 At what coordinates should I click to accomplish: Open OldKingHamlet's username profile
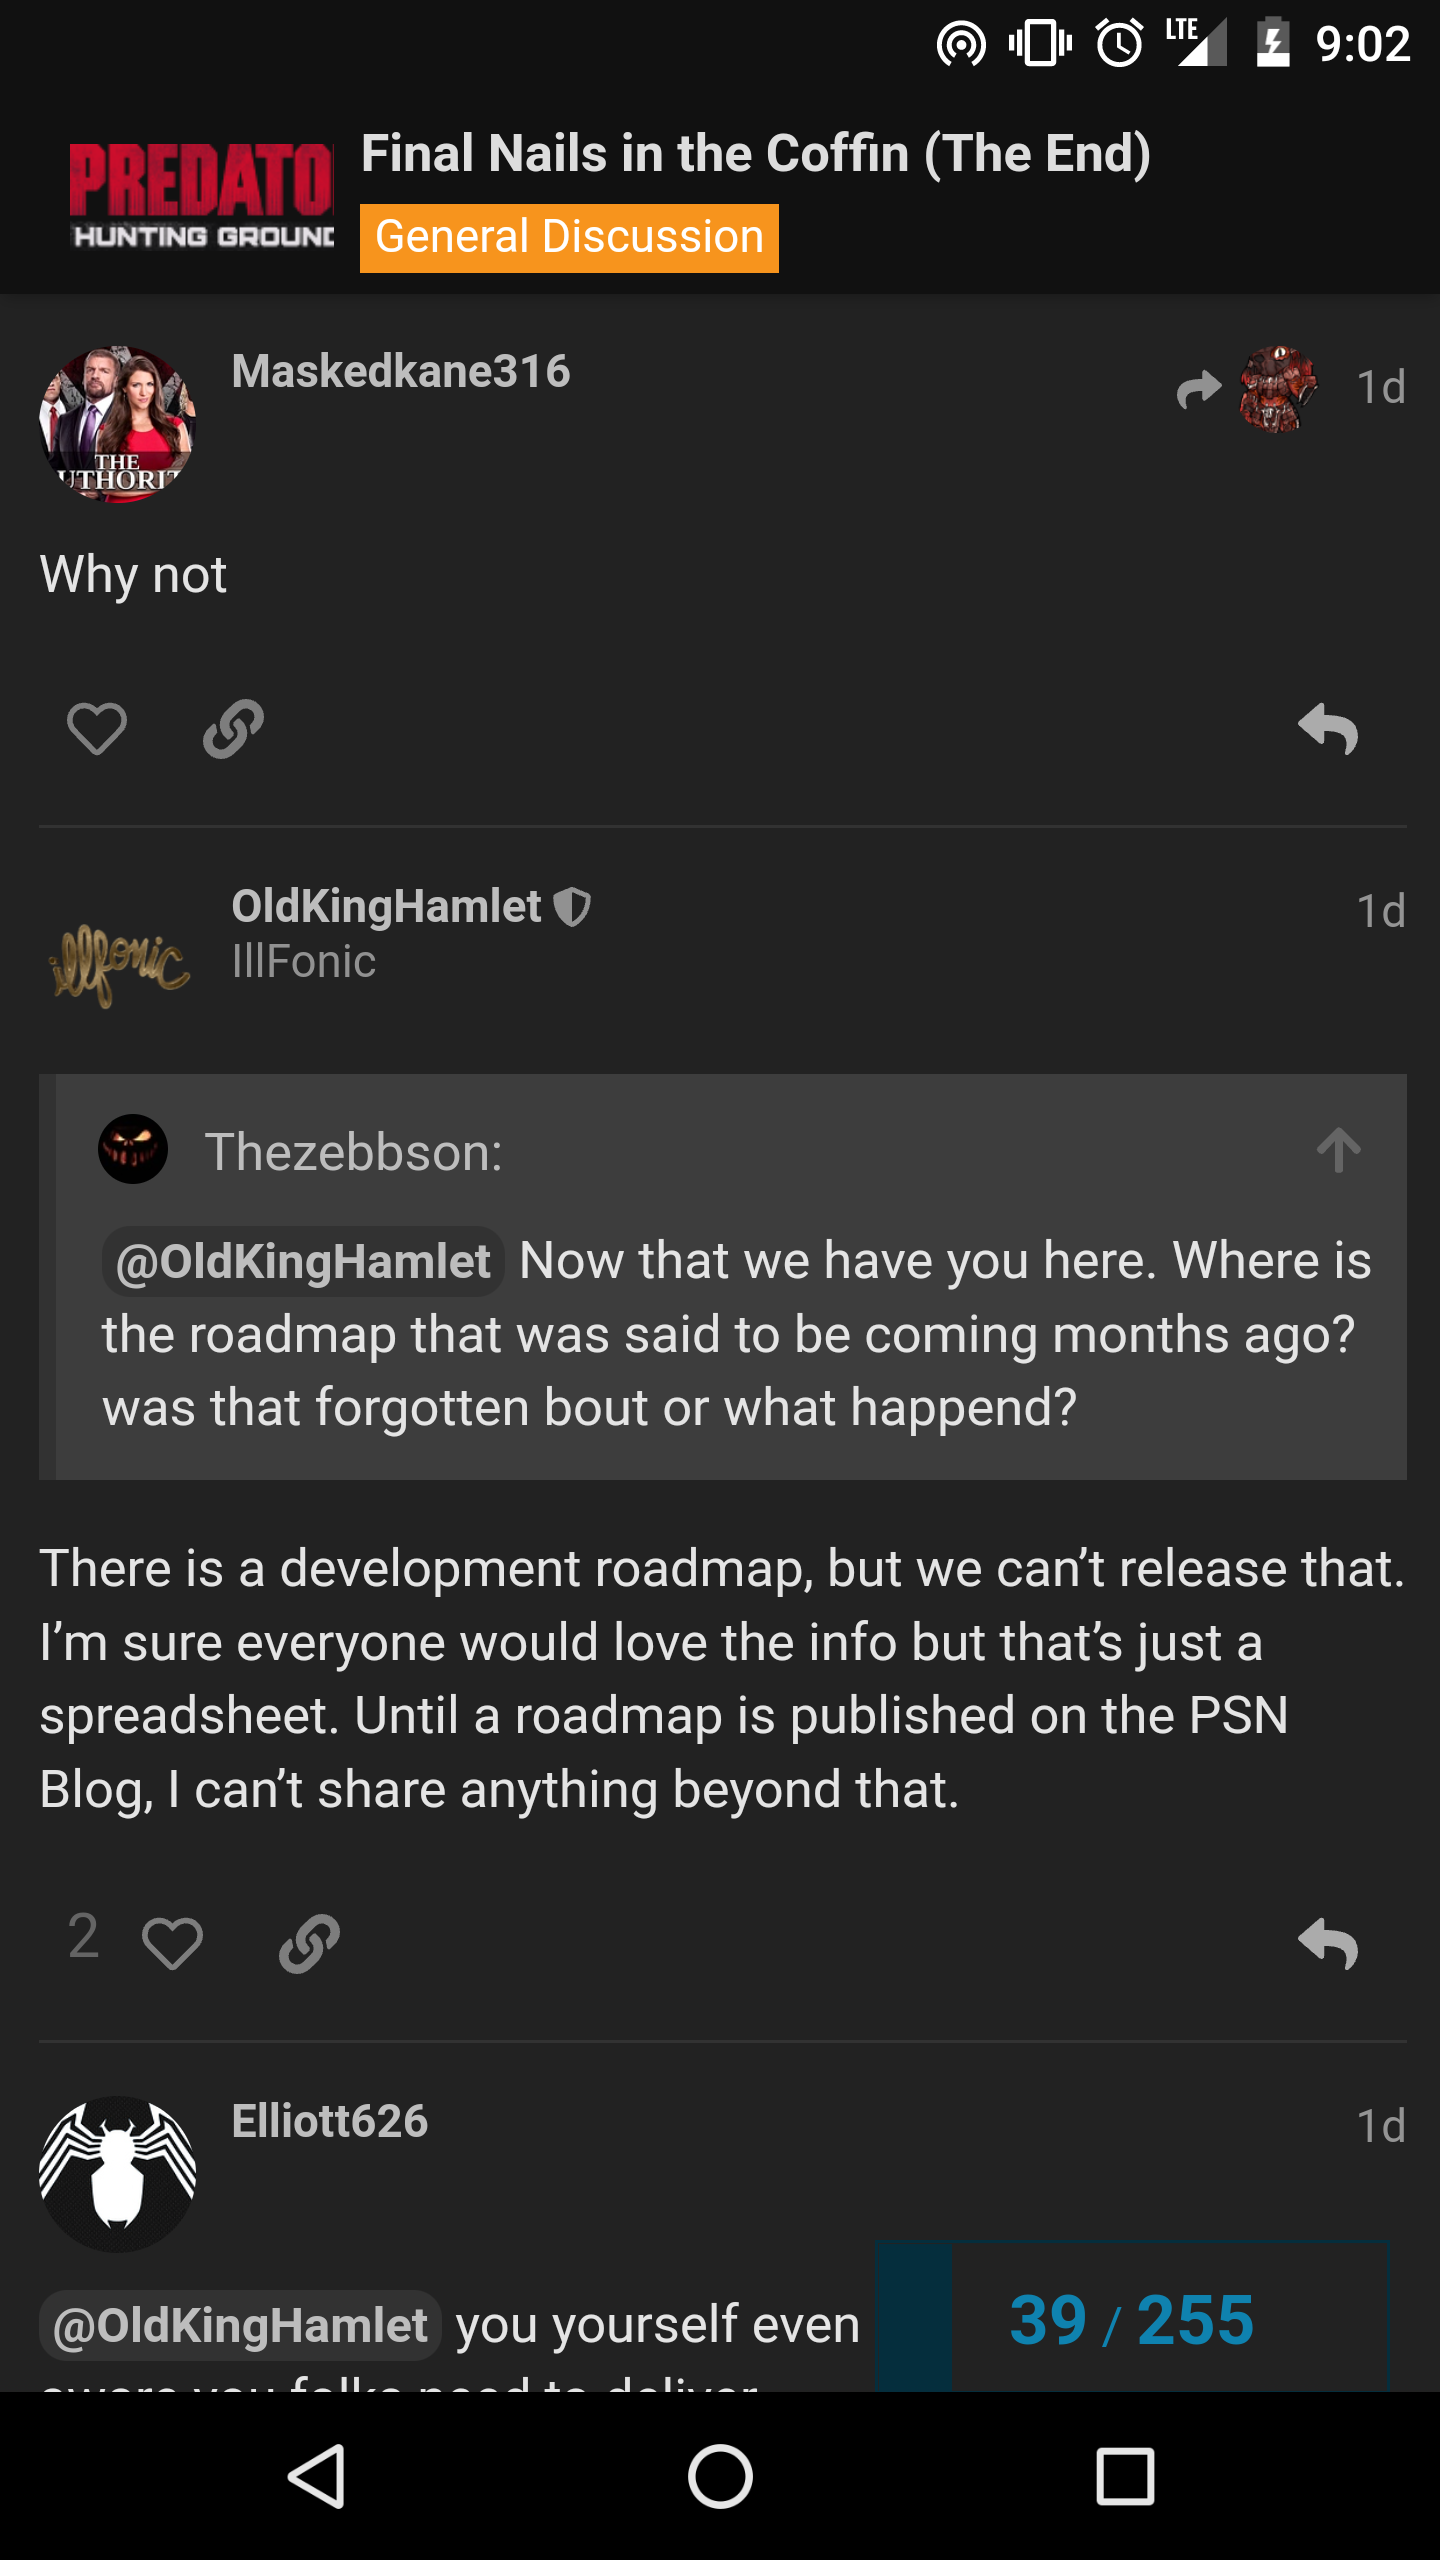click(x=386, y=906)
